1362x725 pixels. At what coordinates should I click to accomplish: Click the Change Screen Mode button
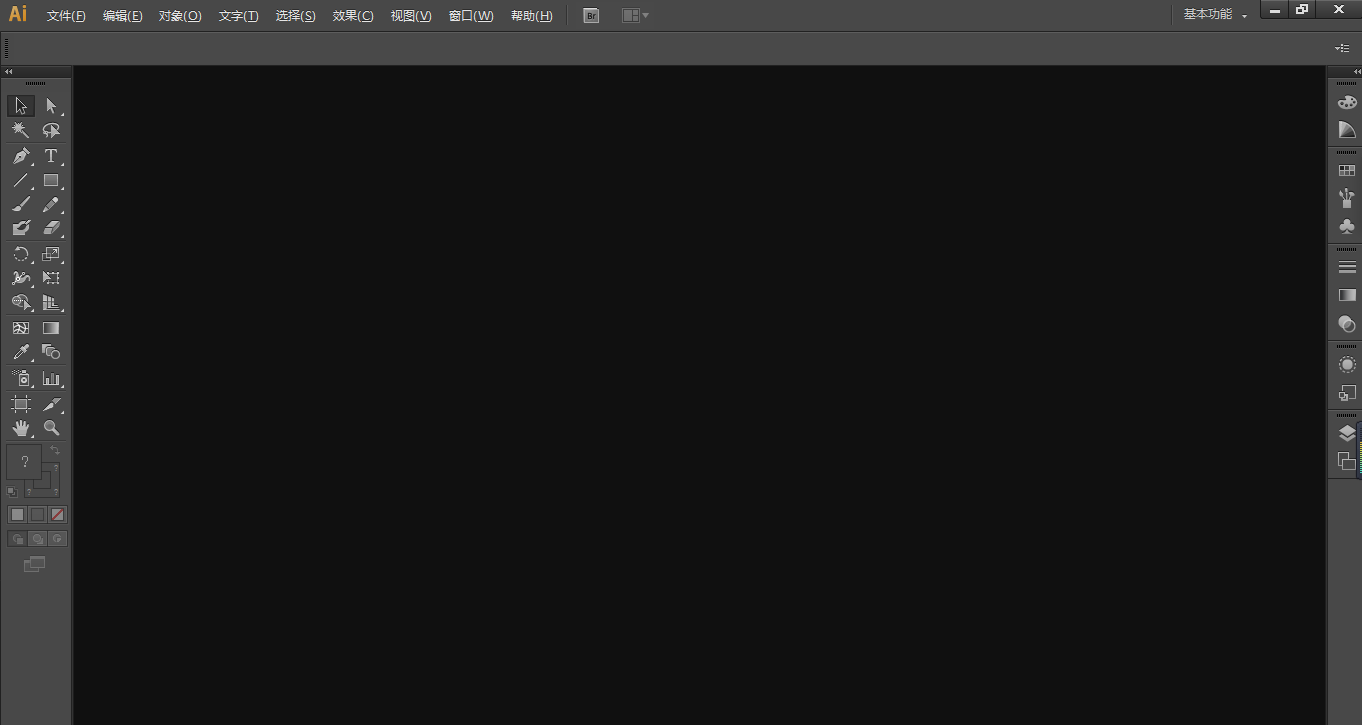35,565
